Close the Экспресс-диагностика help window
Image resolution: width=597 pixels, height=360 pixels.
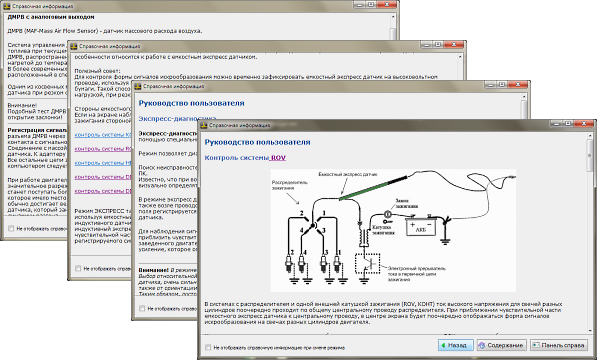pyautogui.click(x=518, y=84)
